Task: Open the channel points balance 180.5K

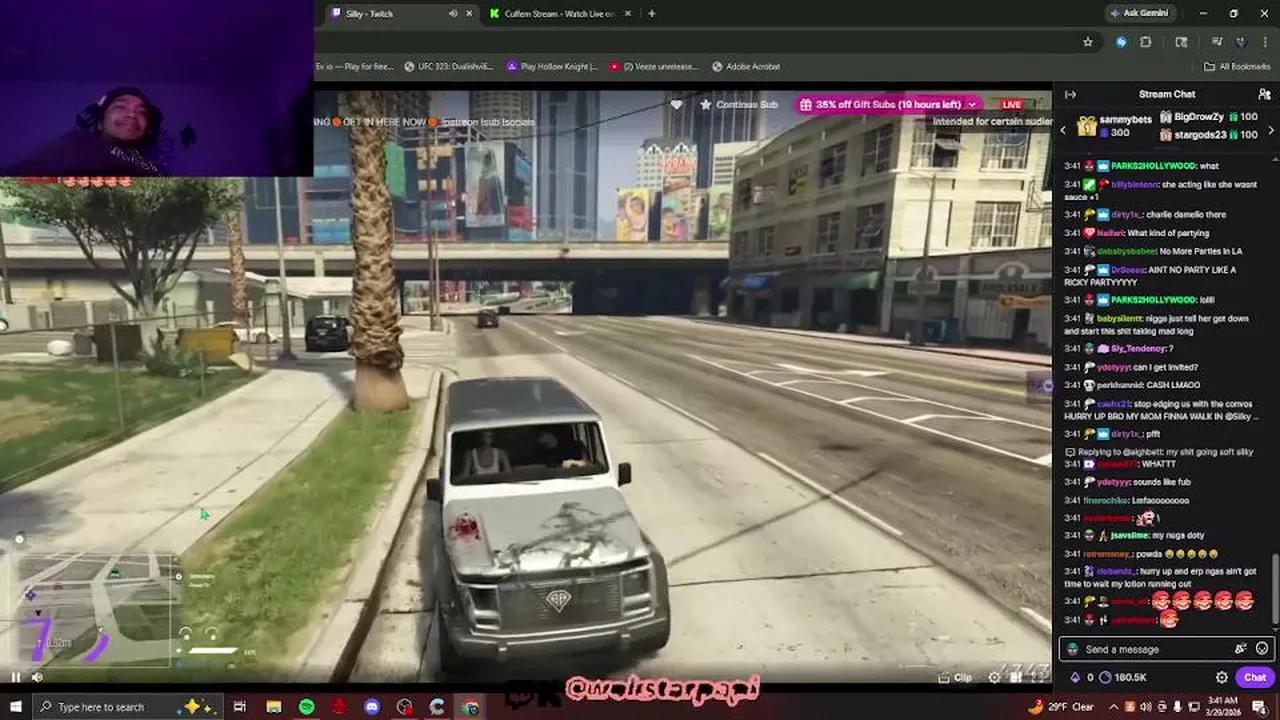Action: 1124,677
